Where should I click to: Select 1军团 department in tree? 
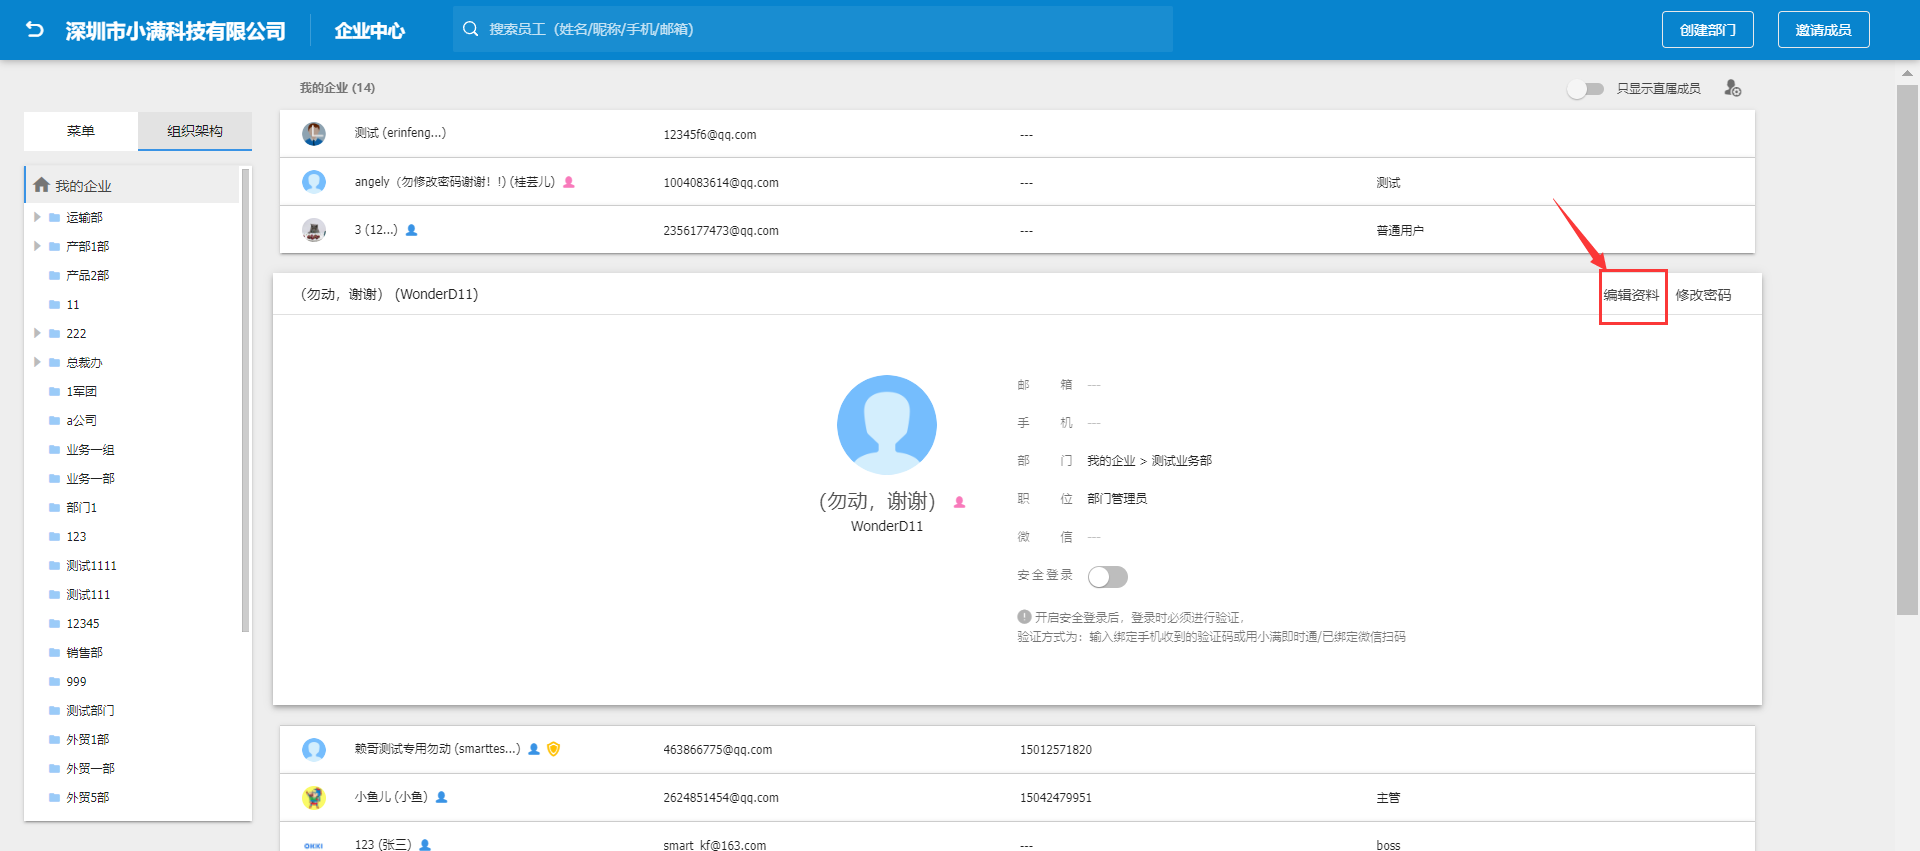tap(82, 391)
